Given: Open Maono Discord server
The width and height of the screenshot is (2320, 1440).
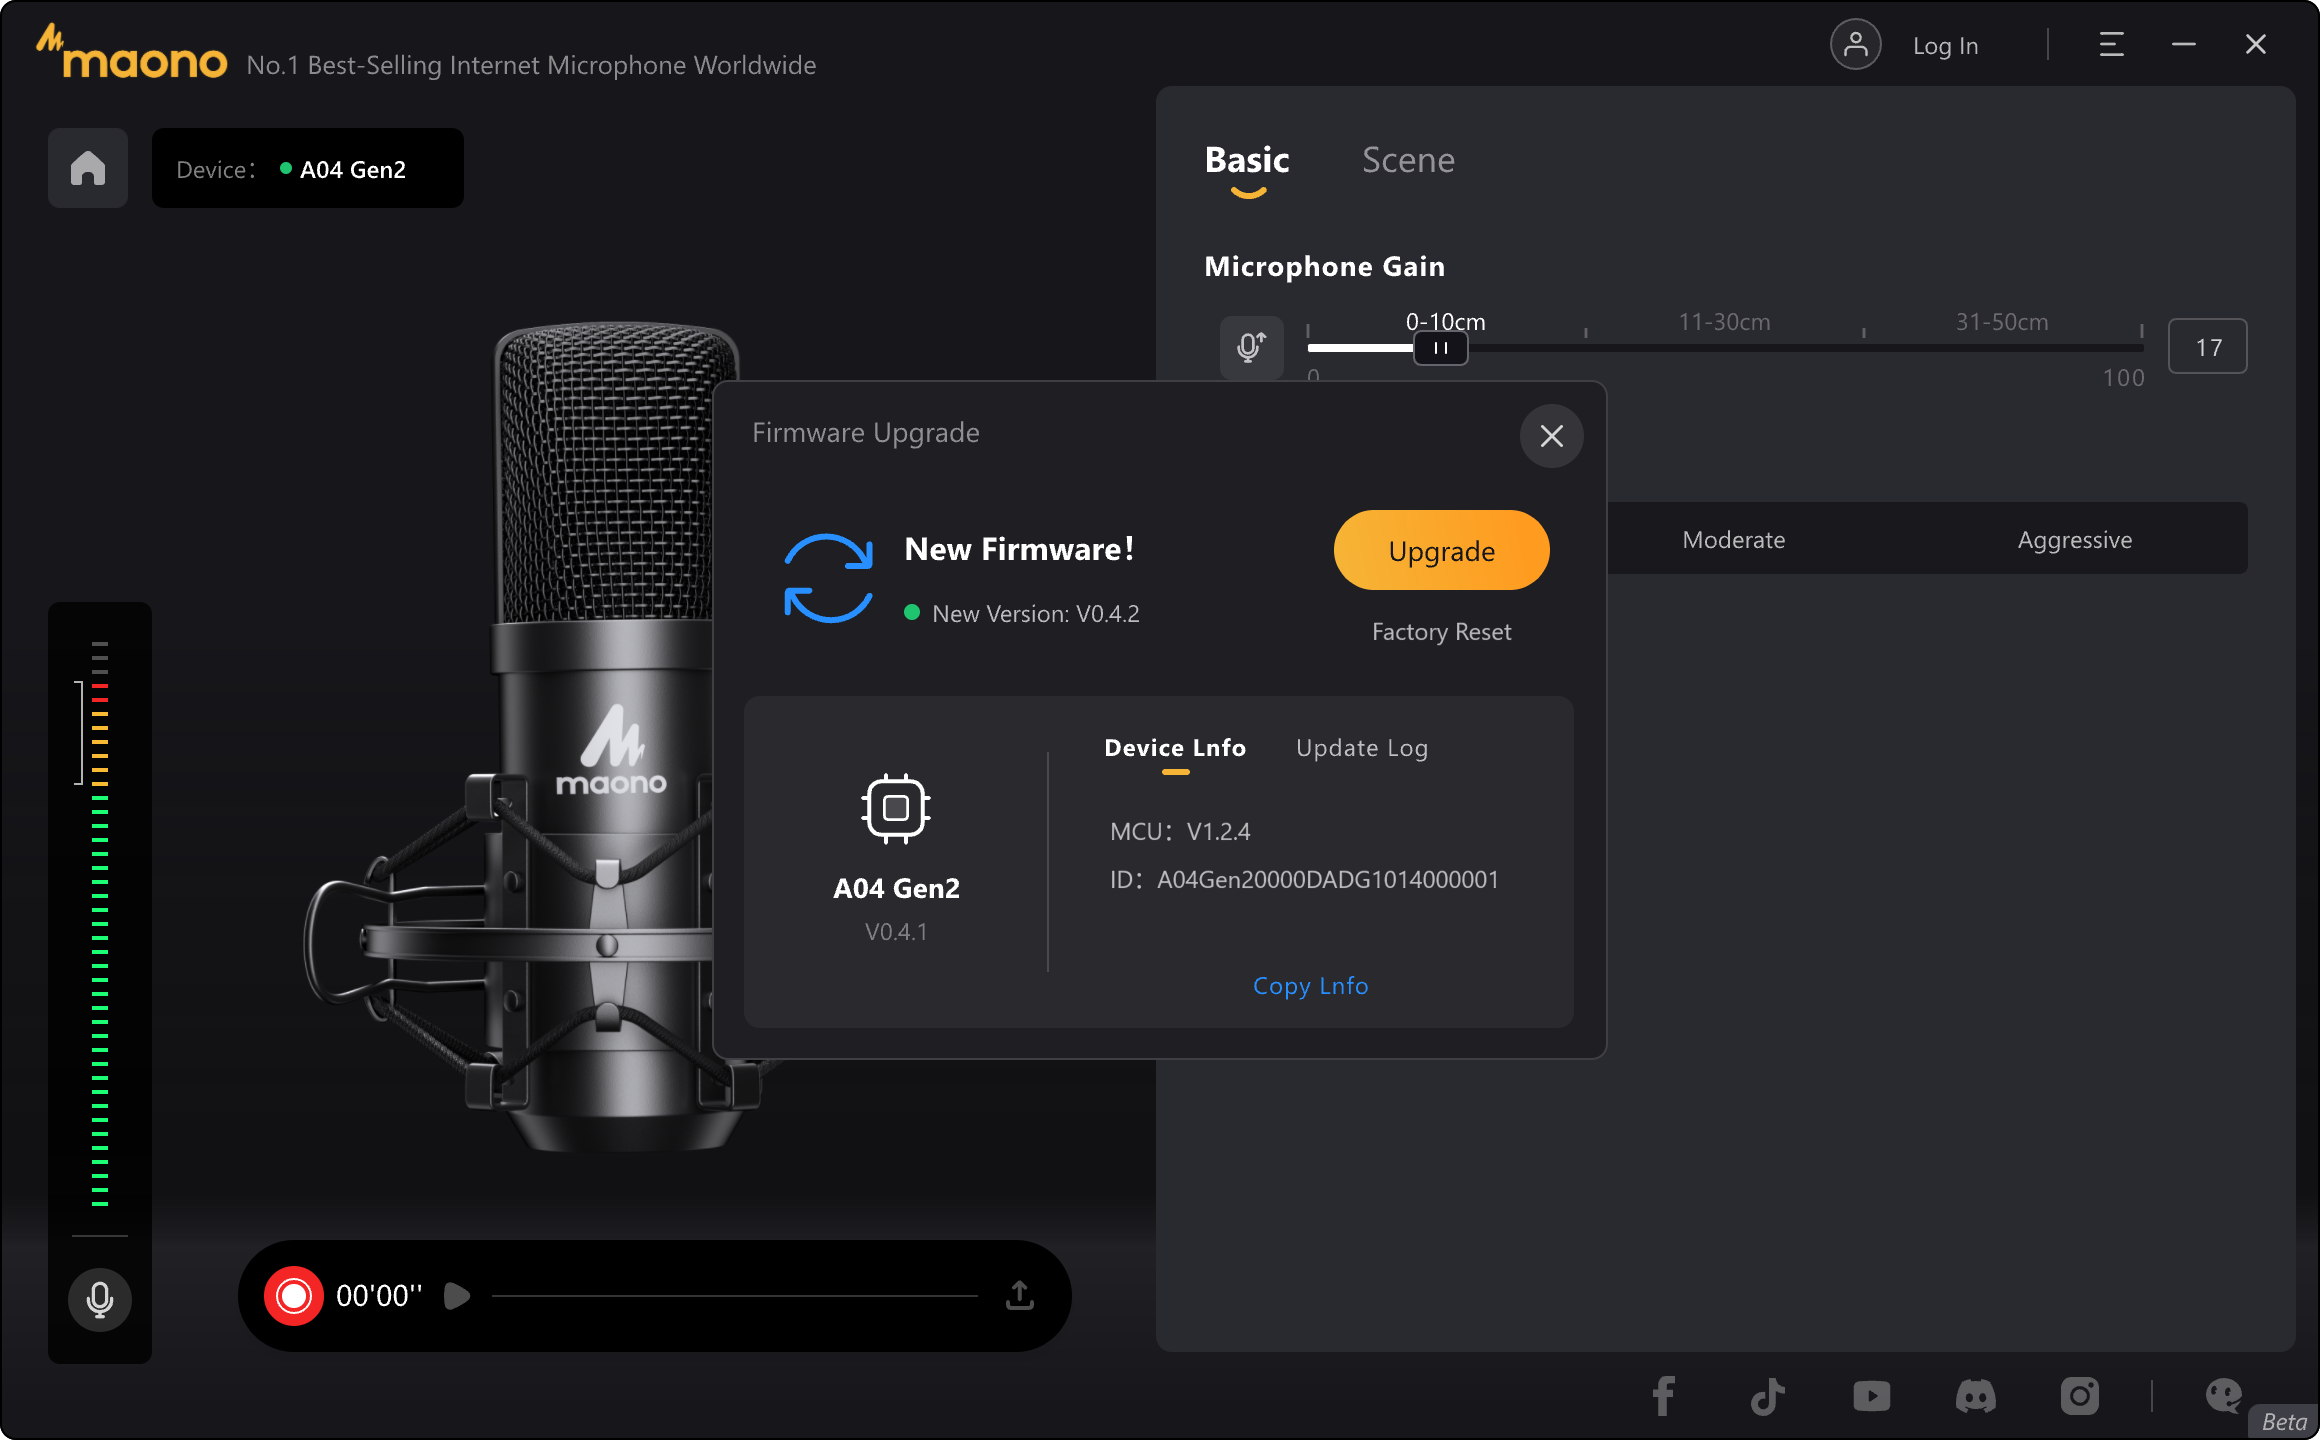Looking at the screenshot, I should [1975, 1396].
